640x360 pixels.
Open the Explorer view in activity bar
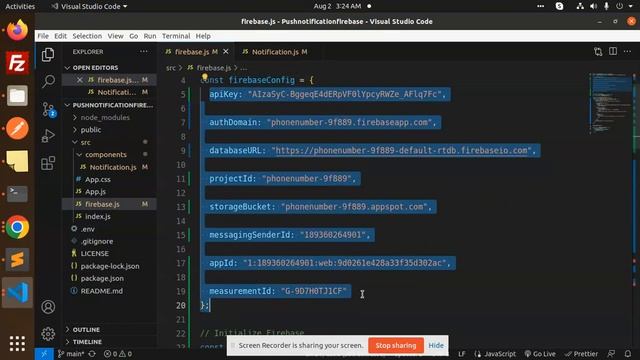(x=48, y=54)
